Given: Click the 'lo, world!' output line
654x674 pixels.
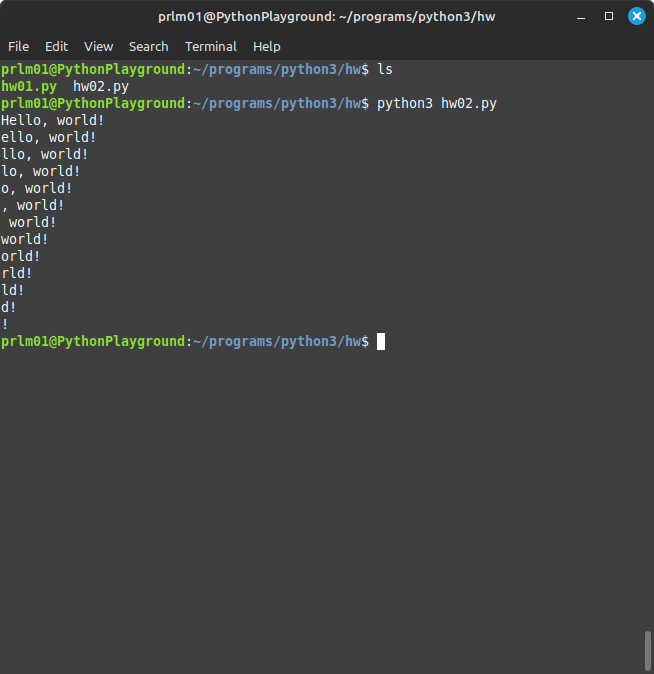Looking at the screenshot, I should click(40, 172).
